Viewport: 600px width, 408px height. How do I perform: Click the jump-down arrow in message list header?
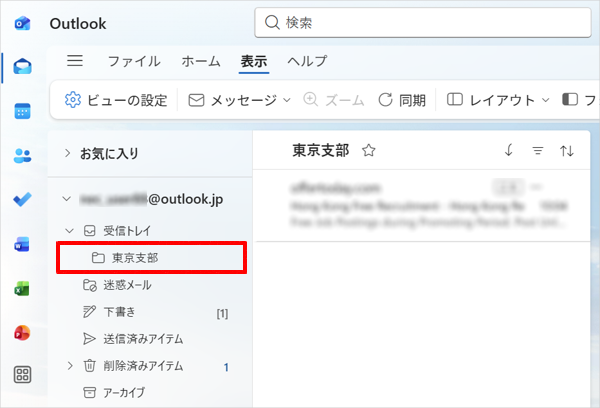[509, 150]
